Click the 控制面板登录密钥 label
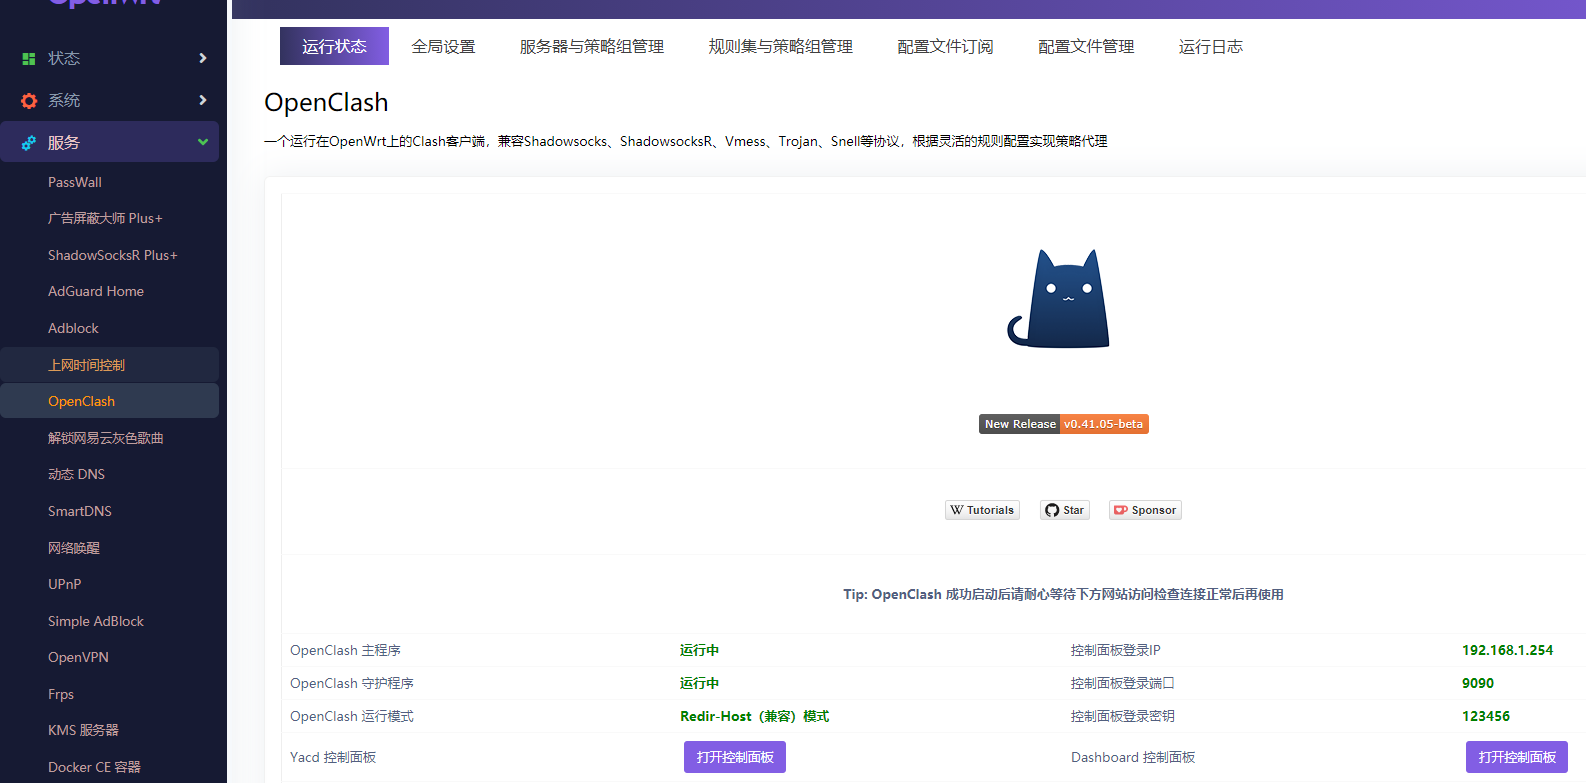 [x=1123, y=716]
